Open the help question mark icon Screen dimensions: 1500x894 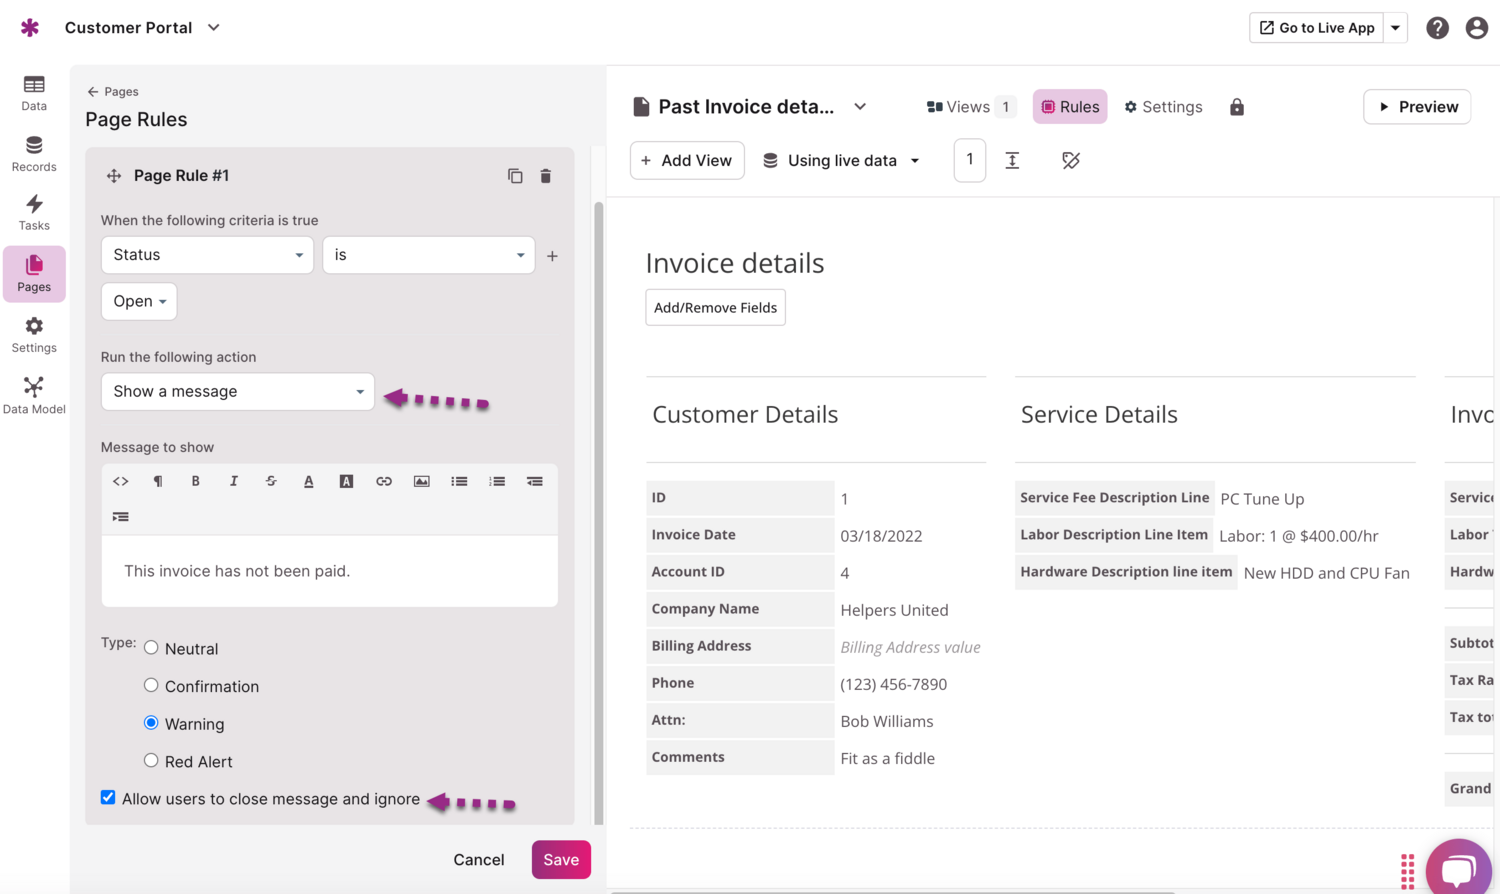(1437, 28)
